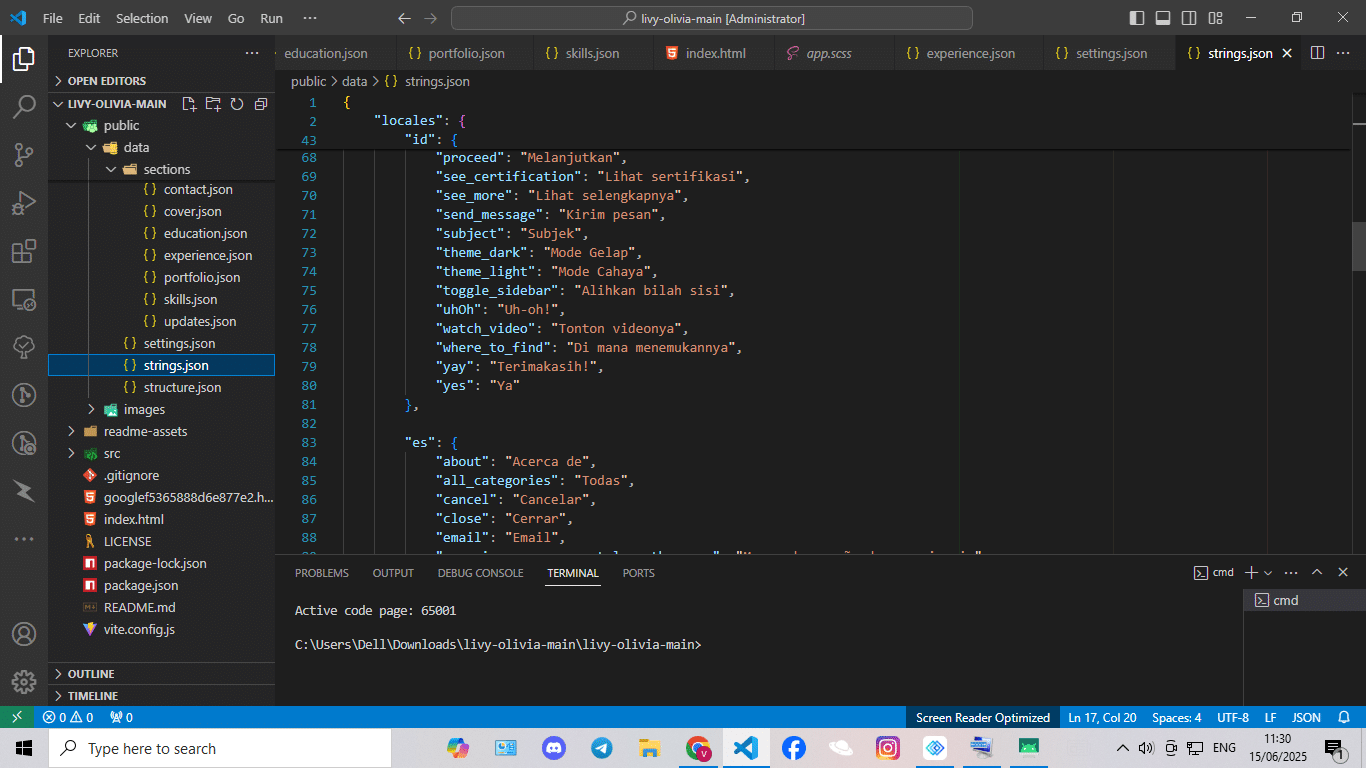Change indentation via Spaces: 4 in status bar

(x=1177, y=717)
